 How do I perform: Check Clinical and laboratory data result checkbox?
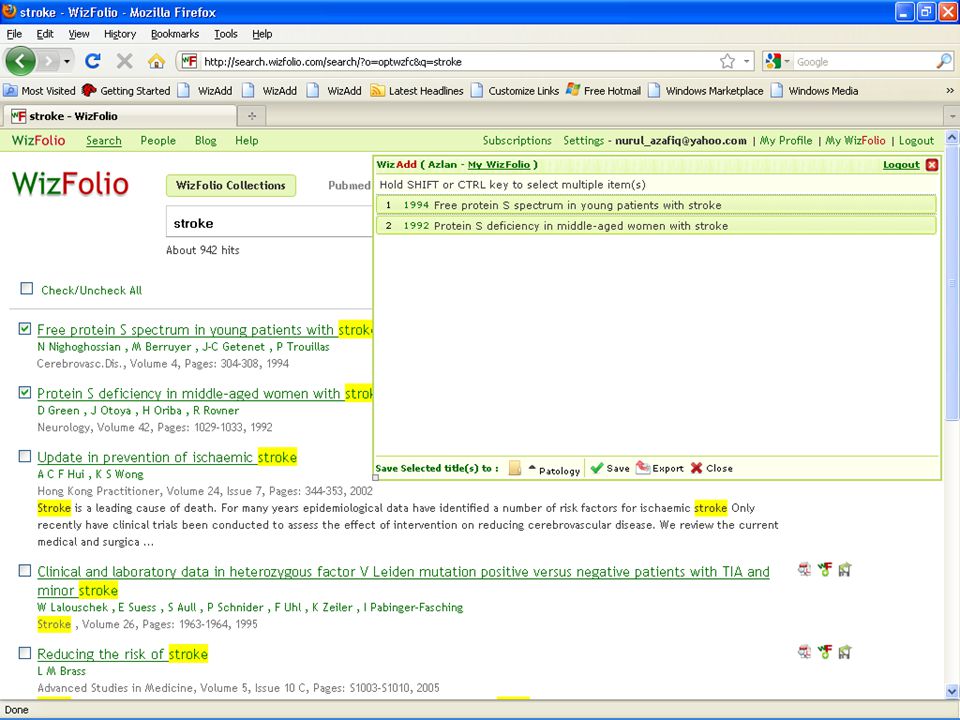click(x=24, y=571)
